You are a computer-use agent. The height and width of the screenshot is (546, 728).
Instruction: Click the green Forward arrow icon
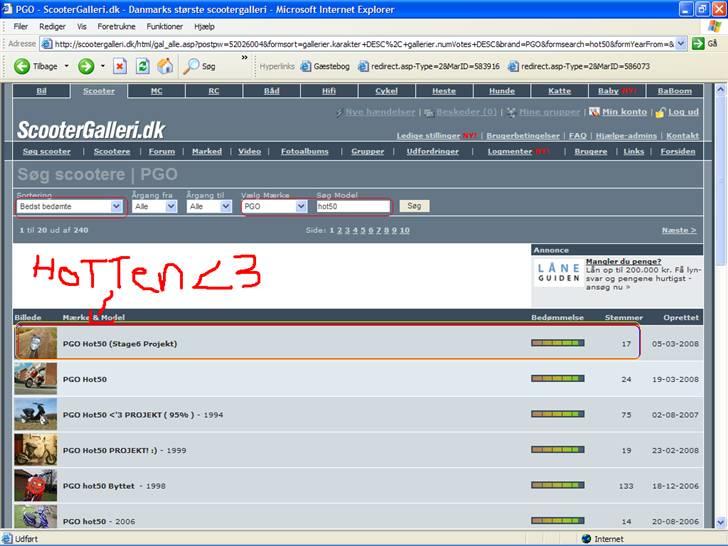[x=86, y=66]
